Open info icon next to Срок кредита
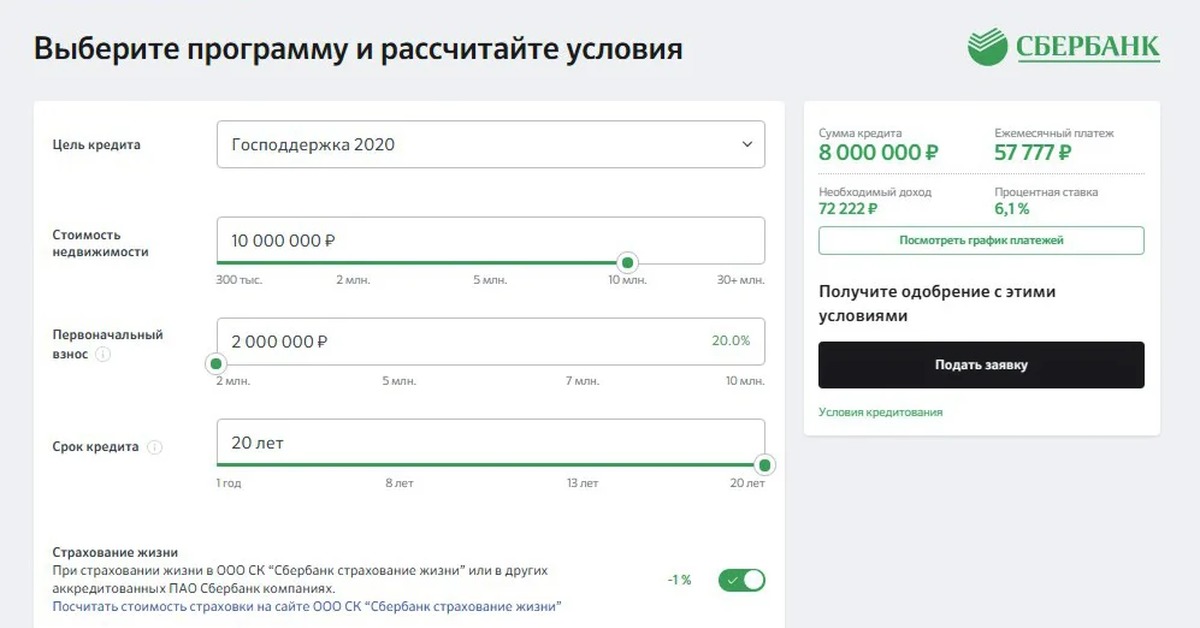 tap(155, 447)
